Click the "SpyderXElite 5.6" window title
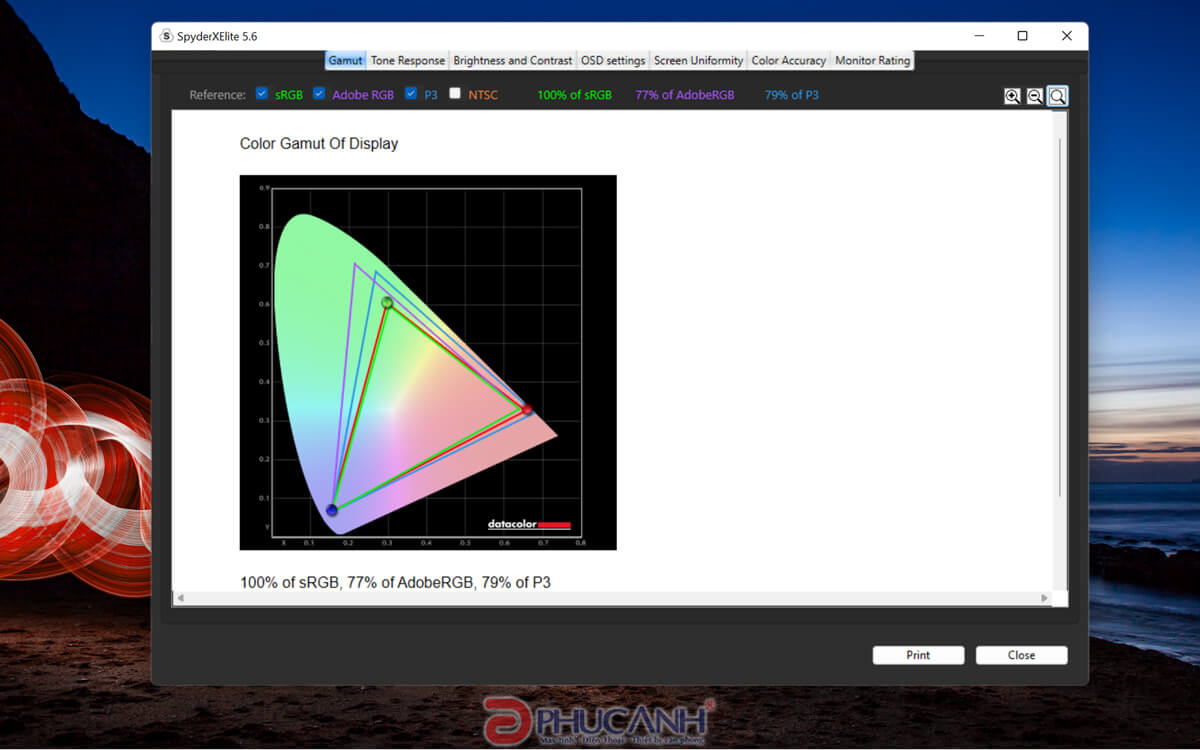1200x750 pixels. 217,37
